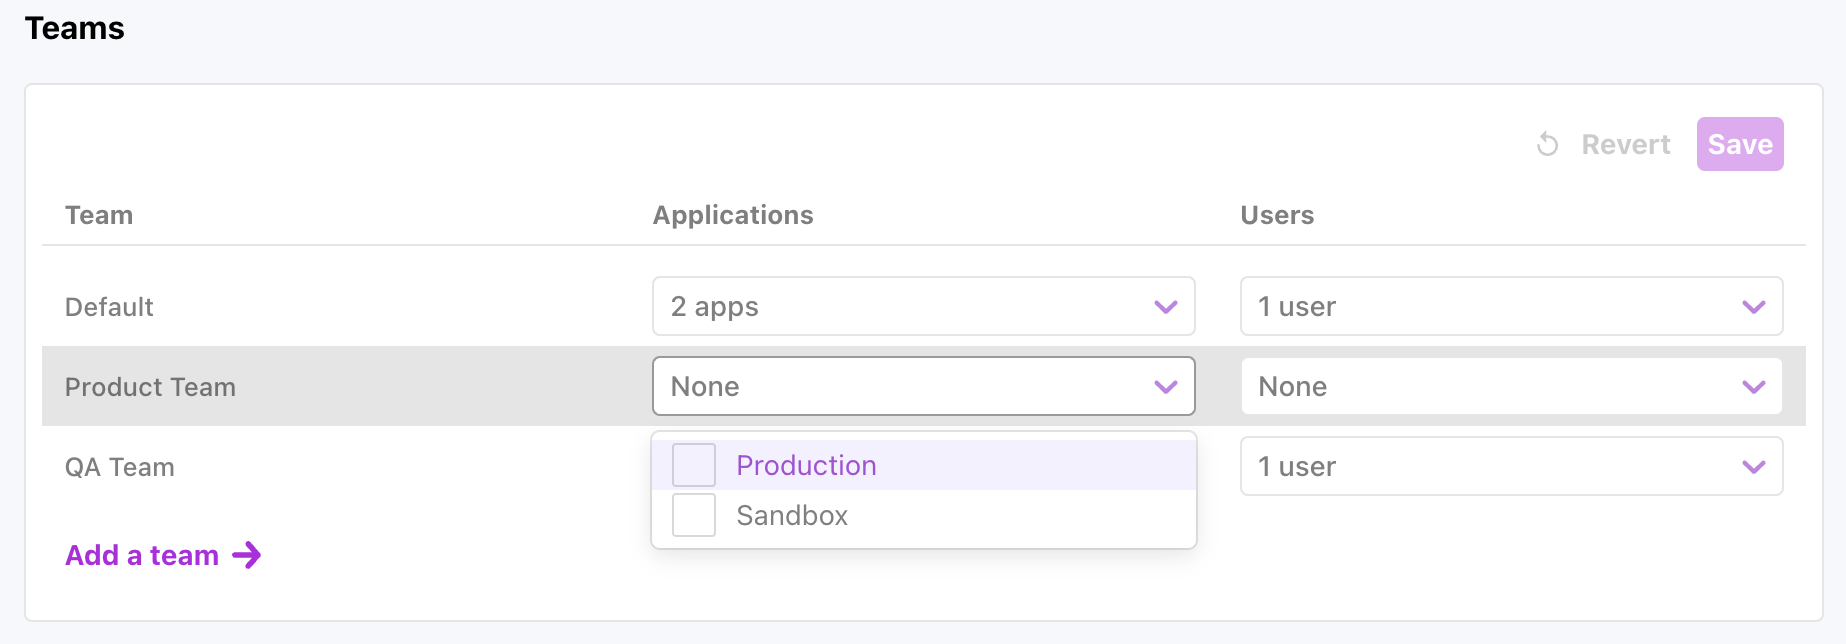This screenshot has width=1846, height=644.
Task: Check the Sandbox checkbox
Action: (x=694, y=515)
